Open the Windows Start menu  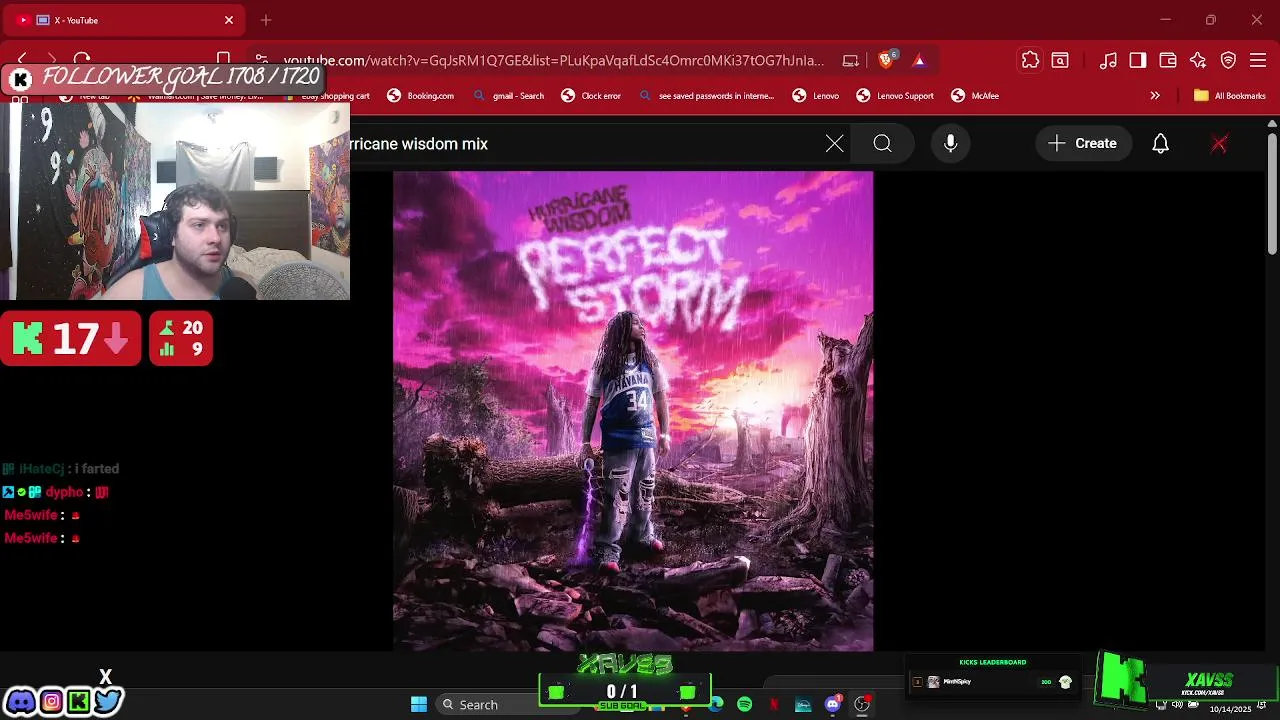(419, 704)
